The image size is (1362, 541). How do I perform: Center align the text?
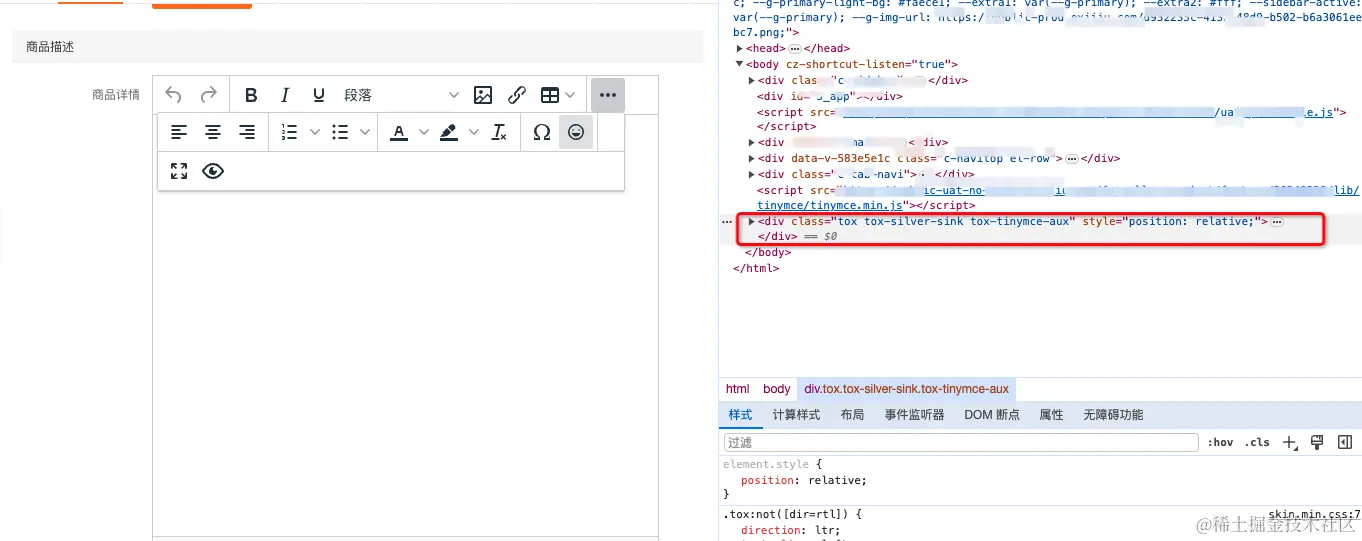(x=213, y=132)
